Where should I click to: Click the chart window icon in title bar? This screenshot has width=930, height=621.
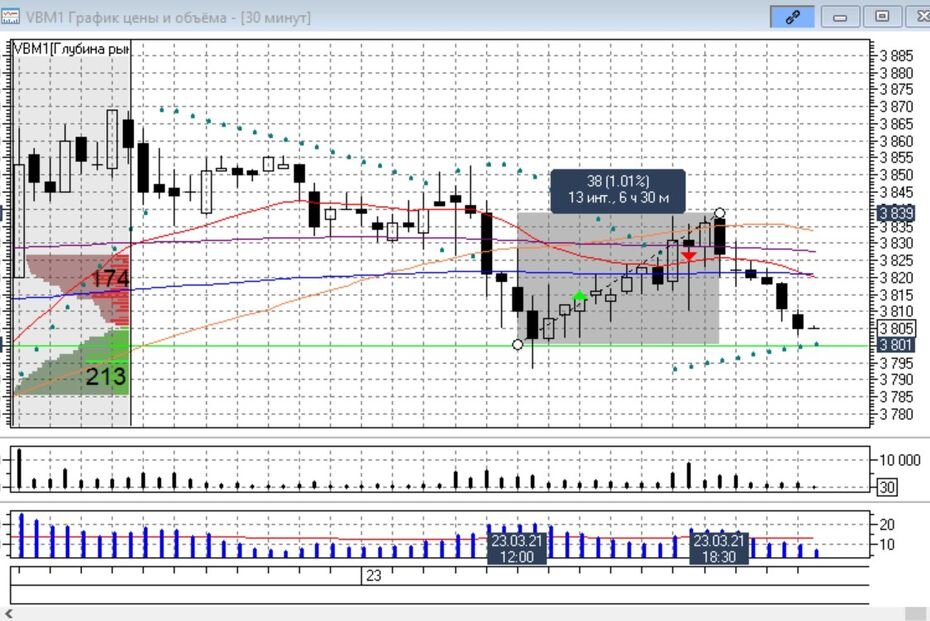point(9,16)
